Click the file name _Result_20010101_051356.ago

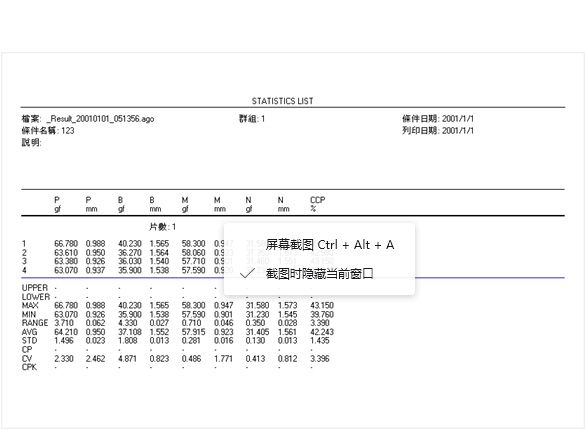[100, 119]
